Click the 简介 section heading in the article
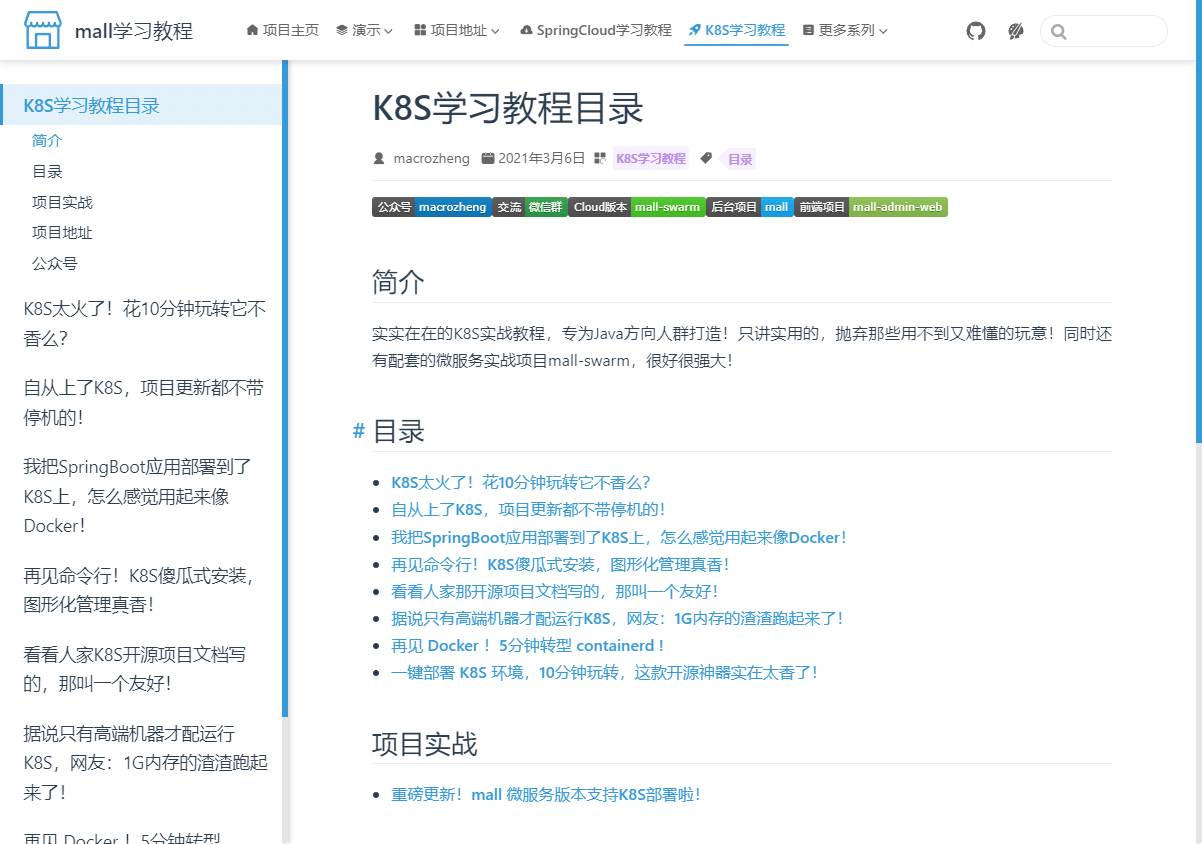 [x=398, y=282]
